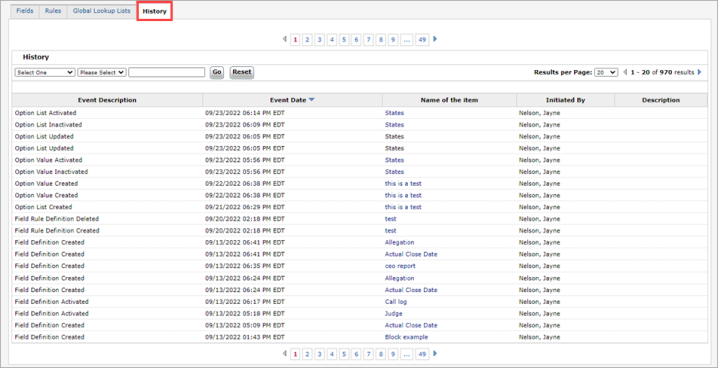
Task: Open Allegation link dated 06:41 PM
Action: coord(399,243)
